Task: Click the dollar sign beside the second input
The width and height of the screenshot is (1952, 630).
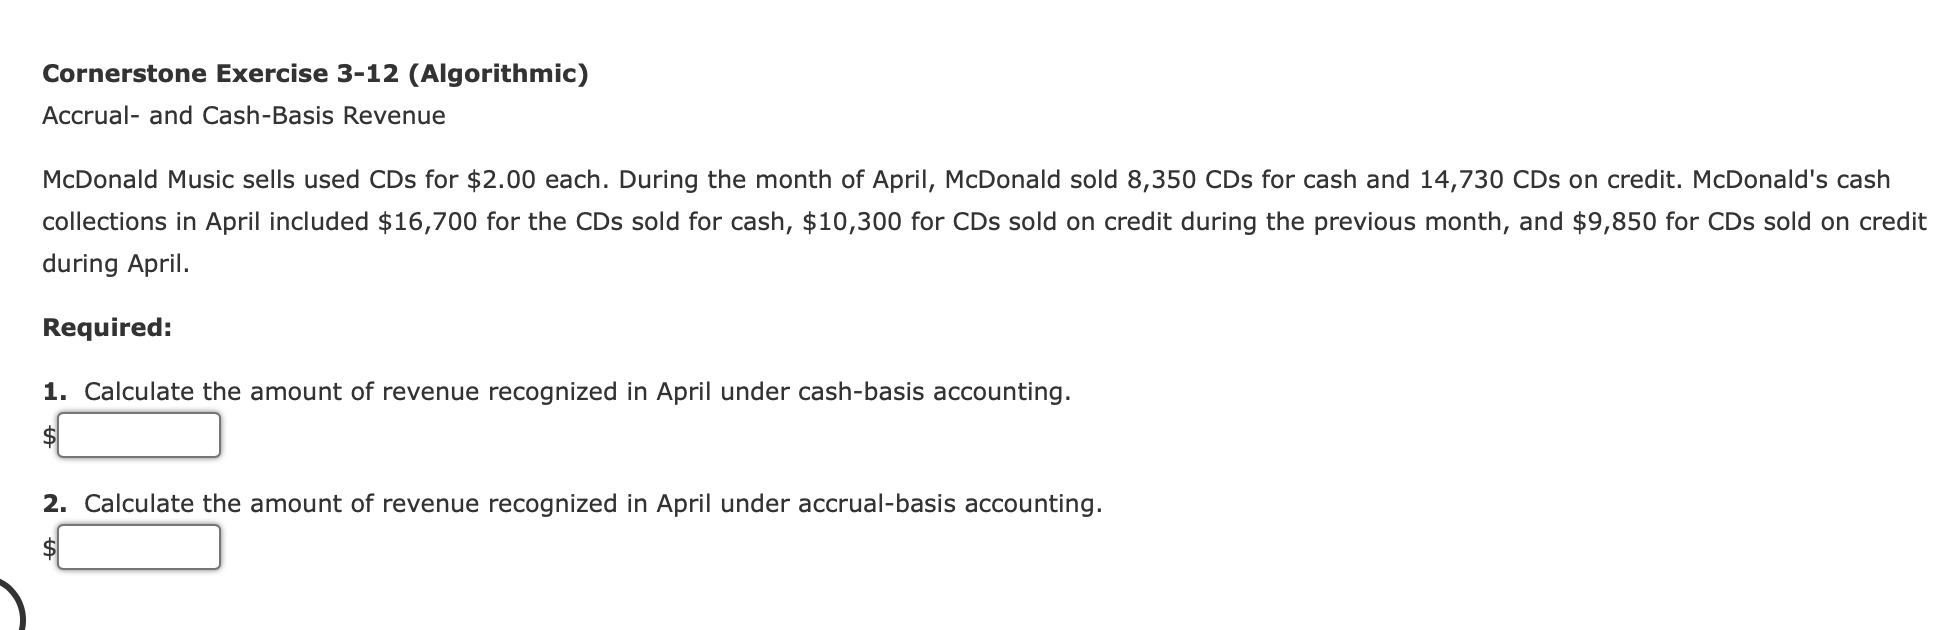Action: click(48, 547)
